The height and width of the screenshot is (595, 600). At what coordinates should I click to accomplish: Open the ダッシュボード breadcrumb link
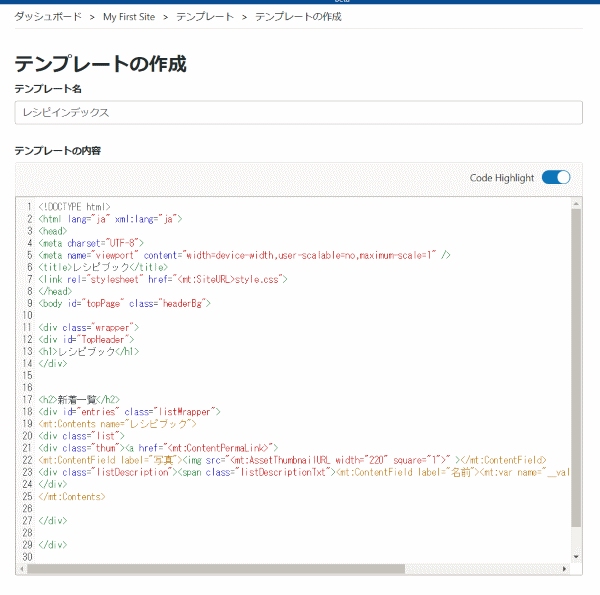[48, 16]
